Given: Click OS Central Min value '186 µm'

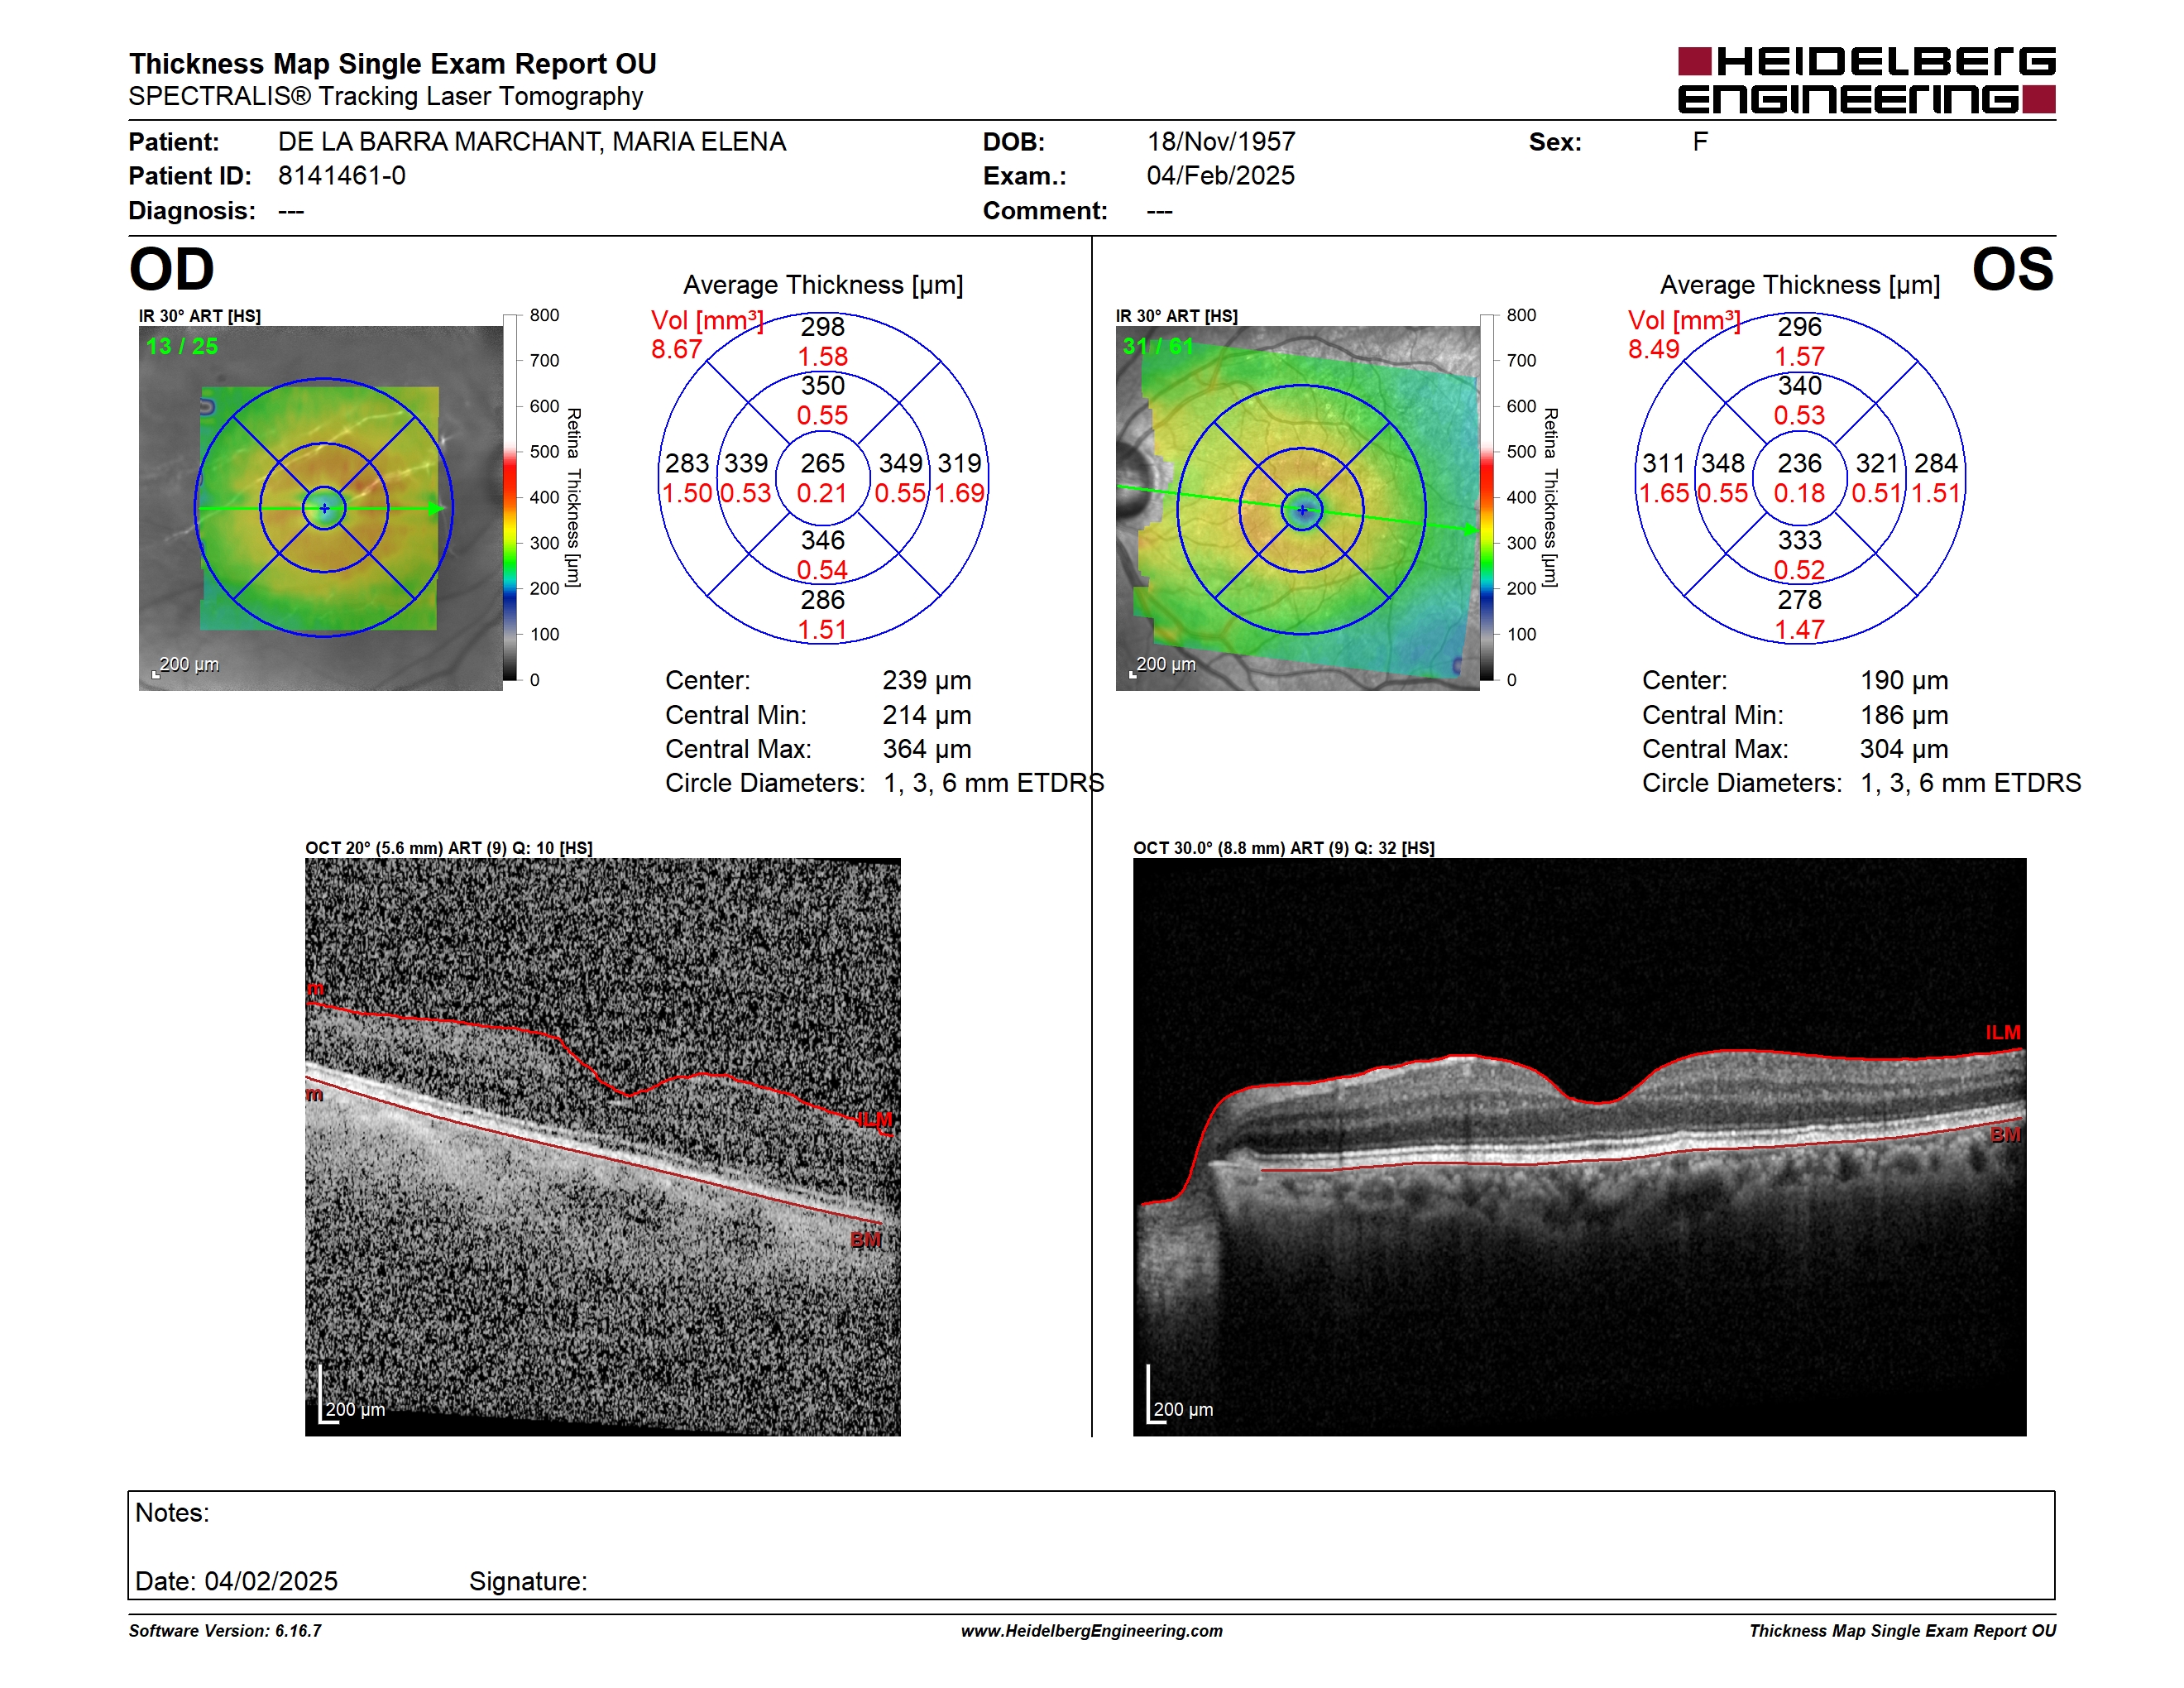Looking at the screenshot, I should 1904,715.
